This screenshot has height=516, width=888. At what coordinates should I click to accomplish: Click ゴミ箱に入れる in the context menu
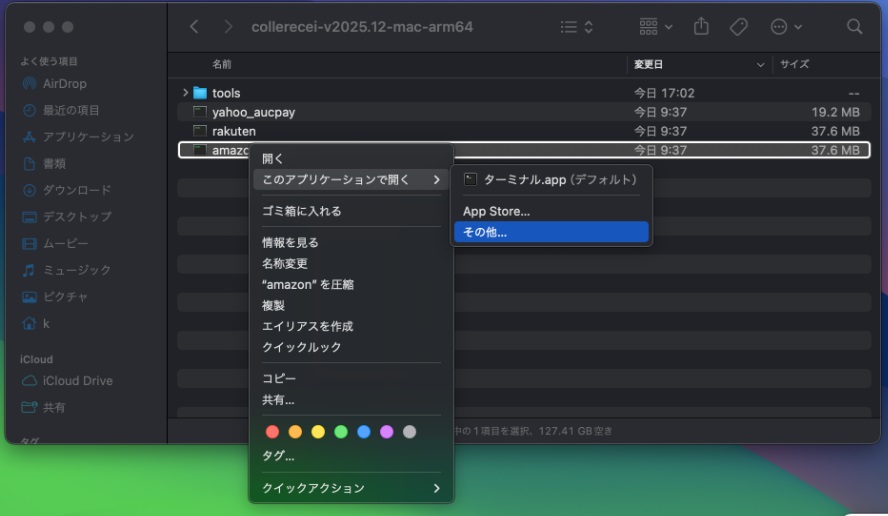click(301, 211)
